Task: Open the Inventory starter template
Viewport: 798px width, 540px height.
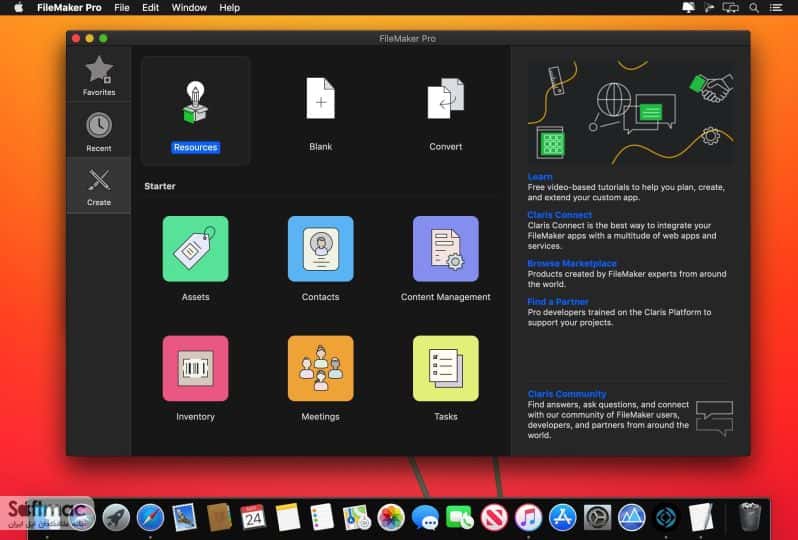Action: coord(195,368)
